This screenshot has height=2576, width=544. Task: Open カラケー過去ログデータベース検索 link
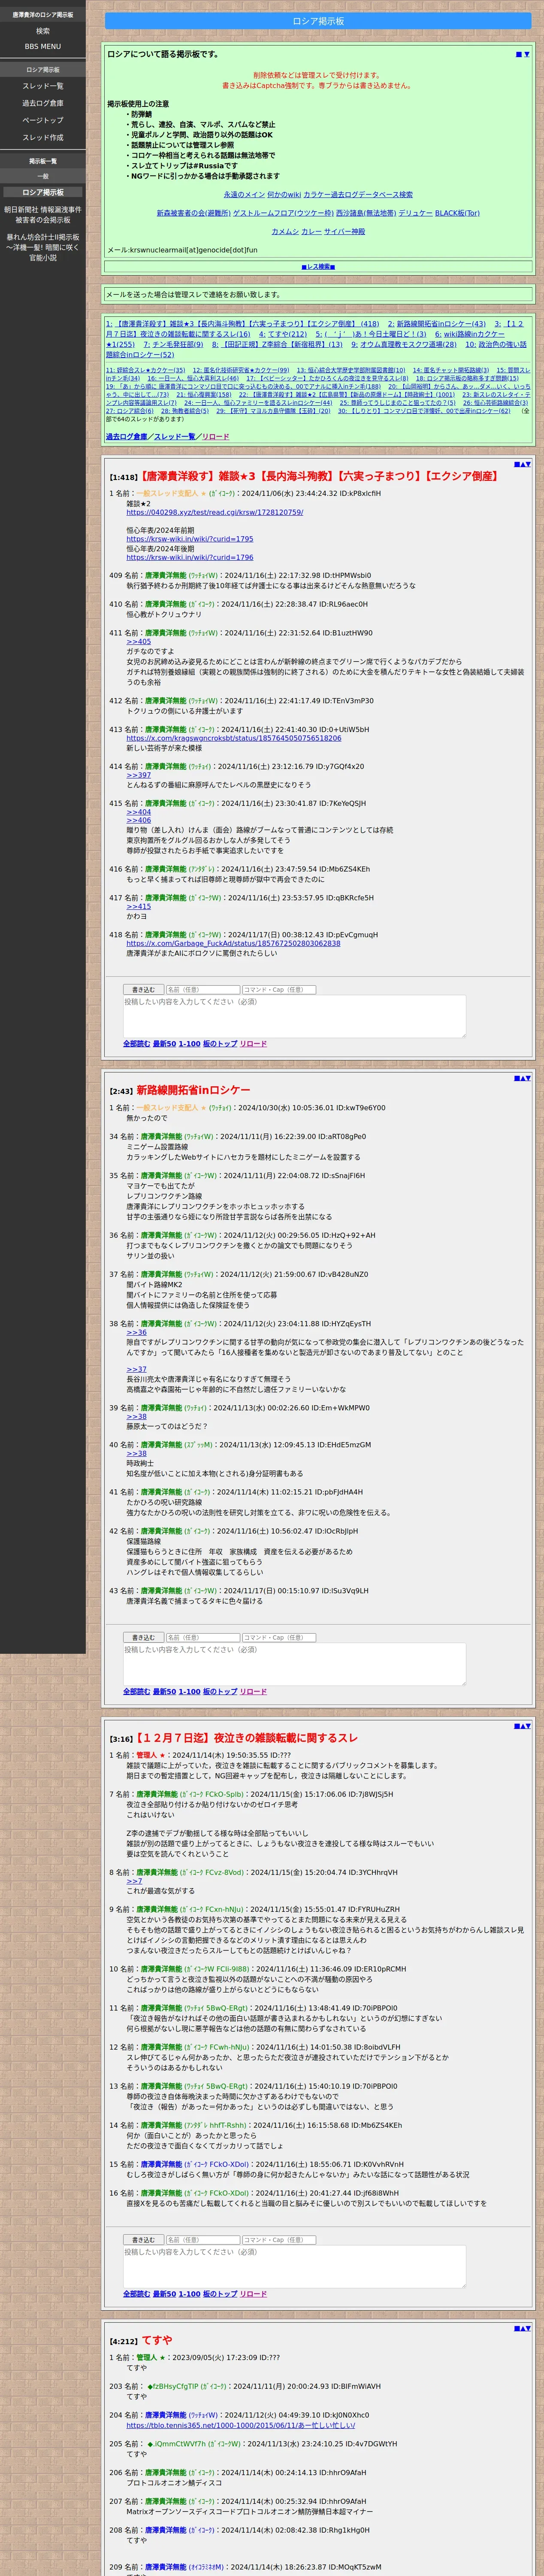358,195
